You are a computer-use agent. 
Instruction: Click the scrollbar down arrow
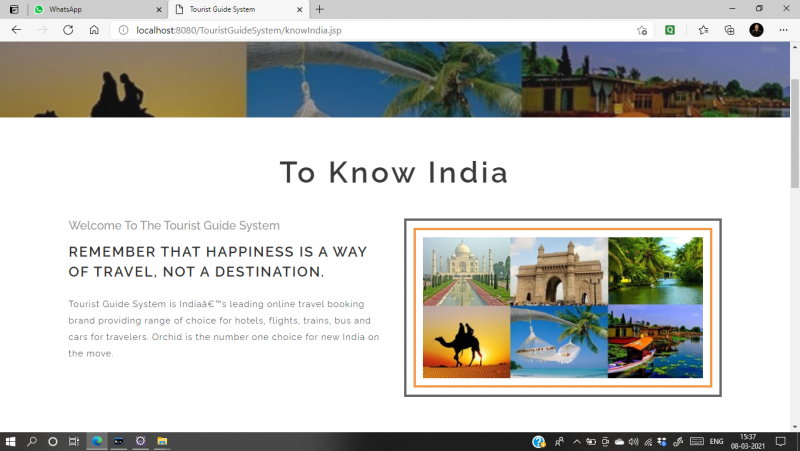795,427
